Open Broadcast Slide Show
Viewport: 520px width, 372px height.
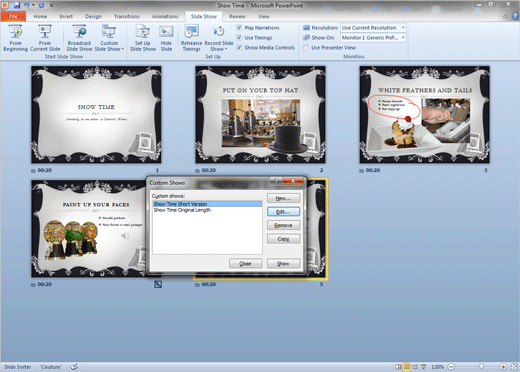click(x=79, y=38)
